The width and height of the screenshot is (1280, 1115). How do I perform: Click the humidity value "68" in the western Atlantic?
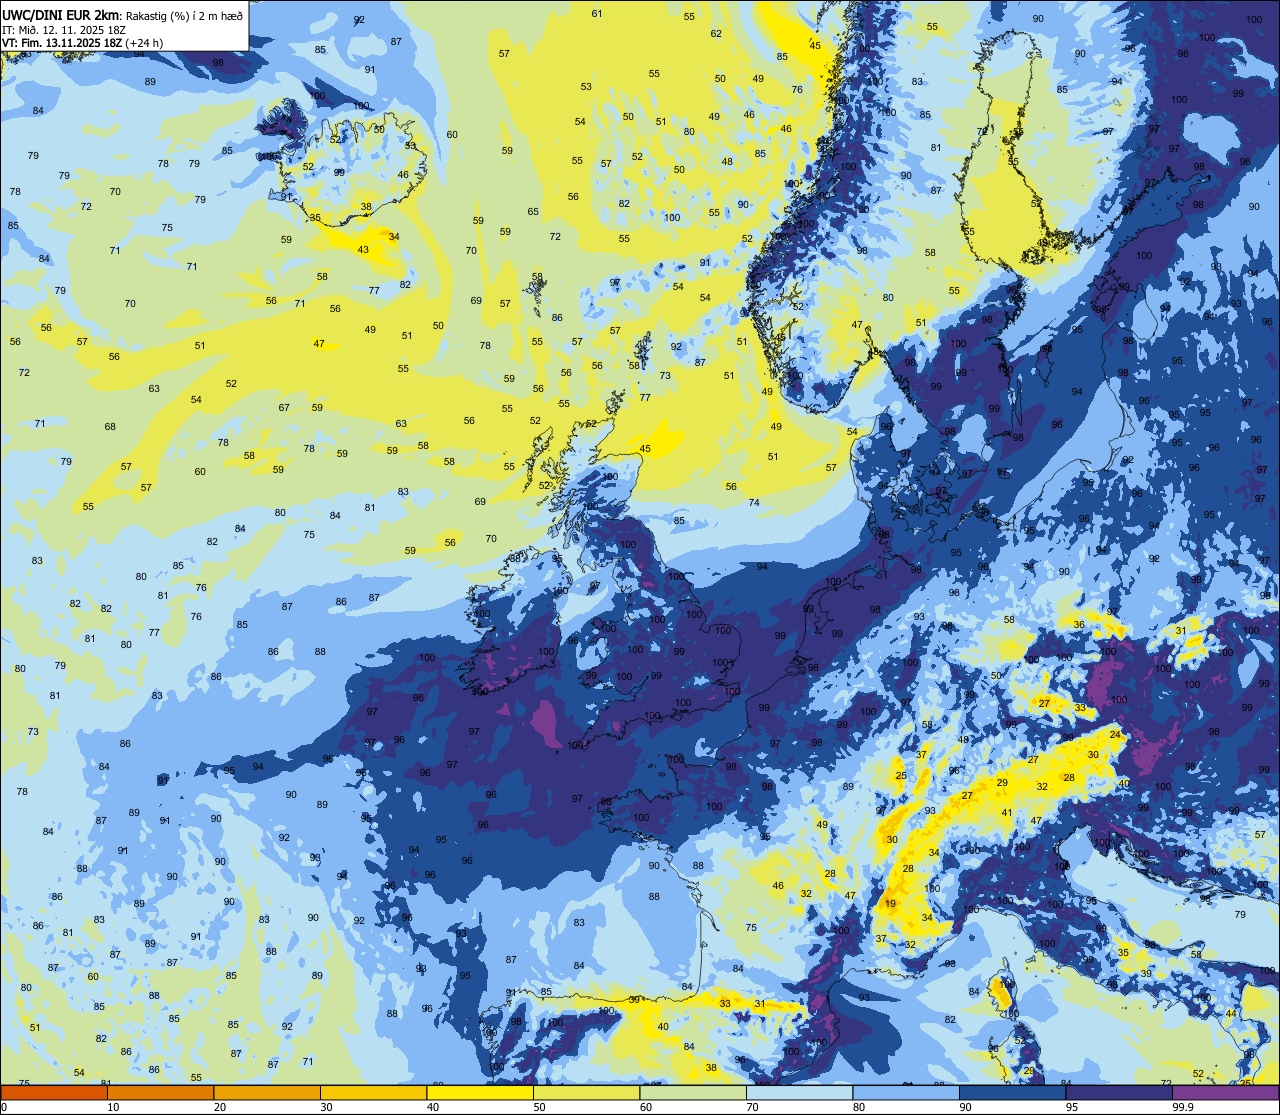(110, 426)
